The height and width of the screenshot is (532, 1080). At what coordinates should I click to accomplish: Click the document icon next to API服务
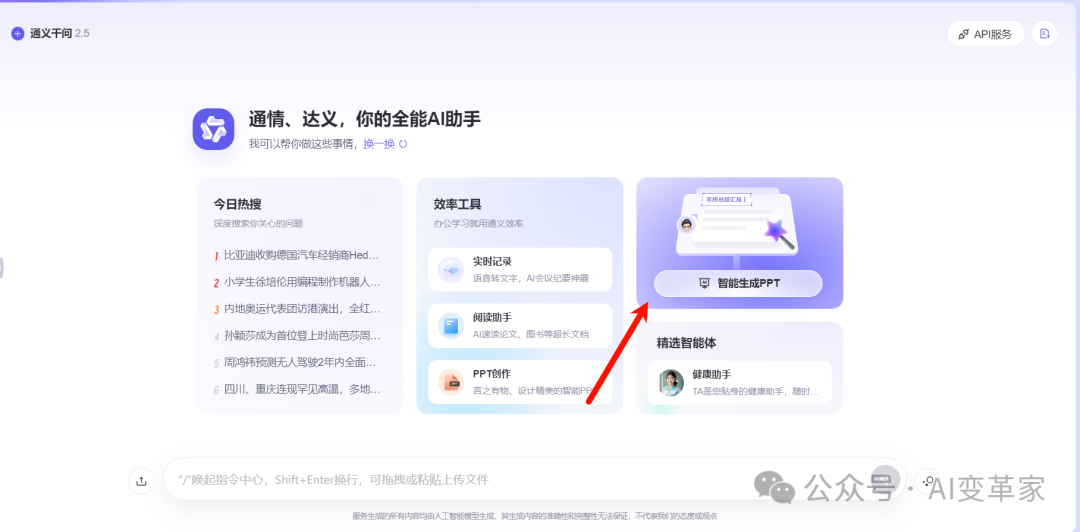(1044, 34)
